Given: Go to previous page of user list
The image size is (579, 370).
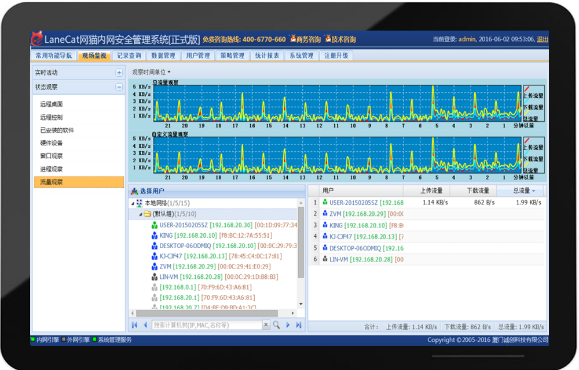Looking at the screenshot, I should (145, 325).
